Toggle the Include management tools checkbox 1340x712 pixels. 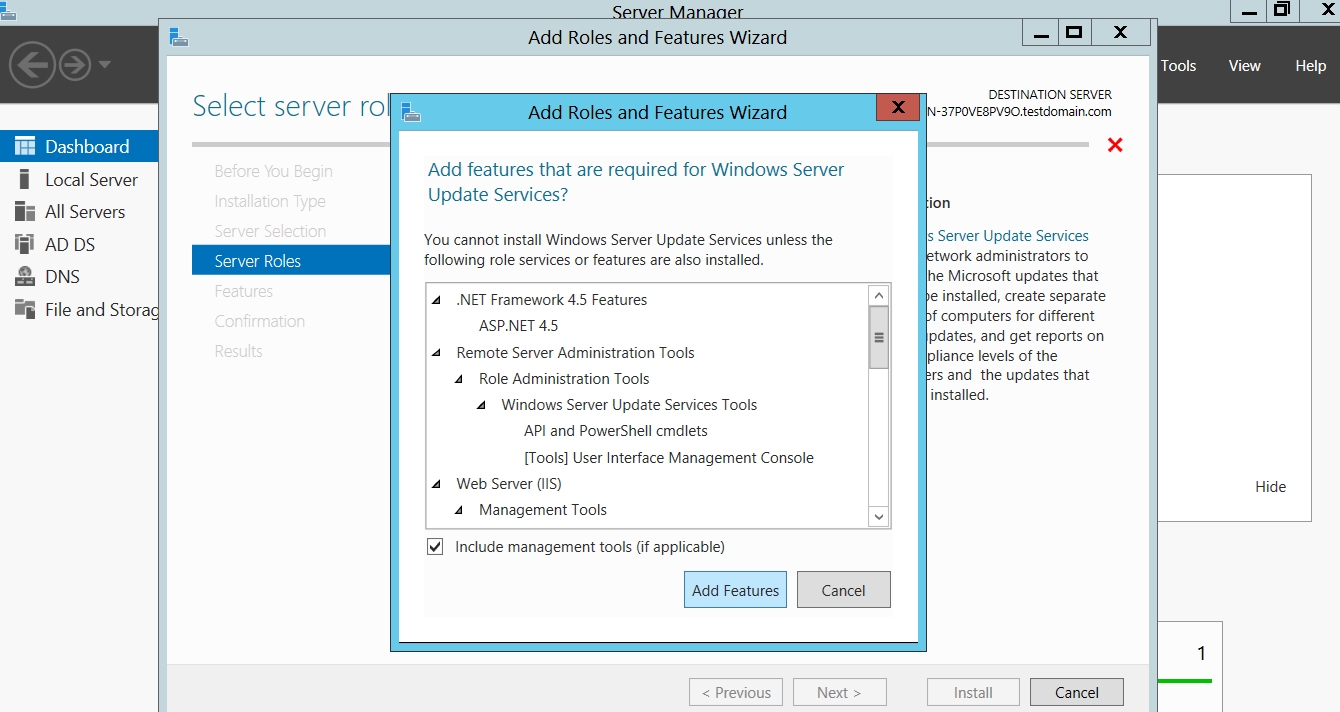[x=435, y=547]
